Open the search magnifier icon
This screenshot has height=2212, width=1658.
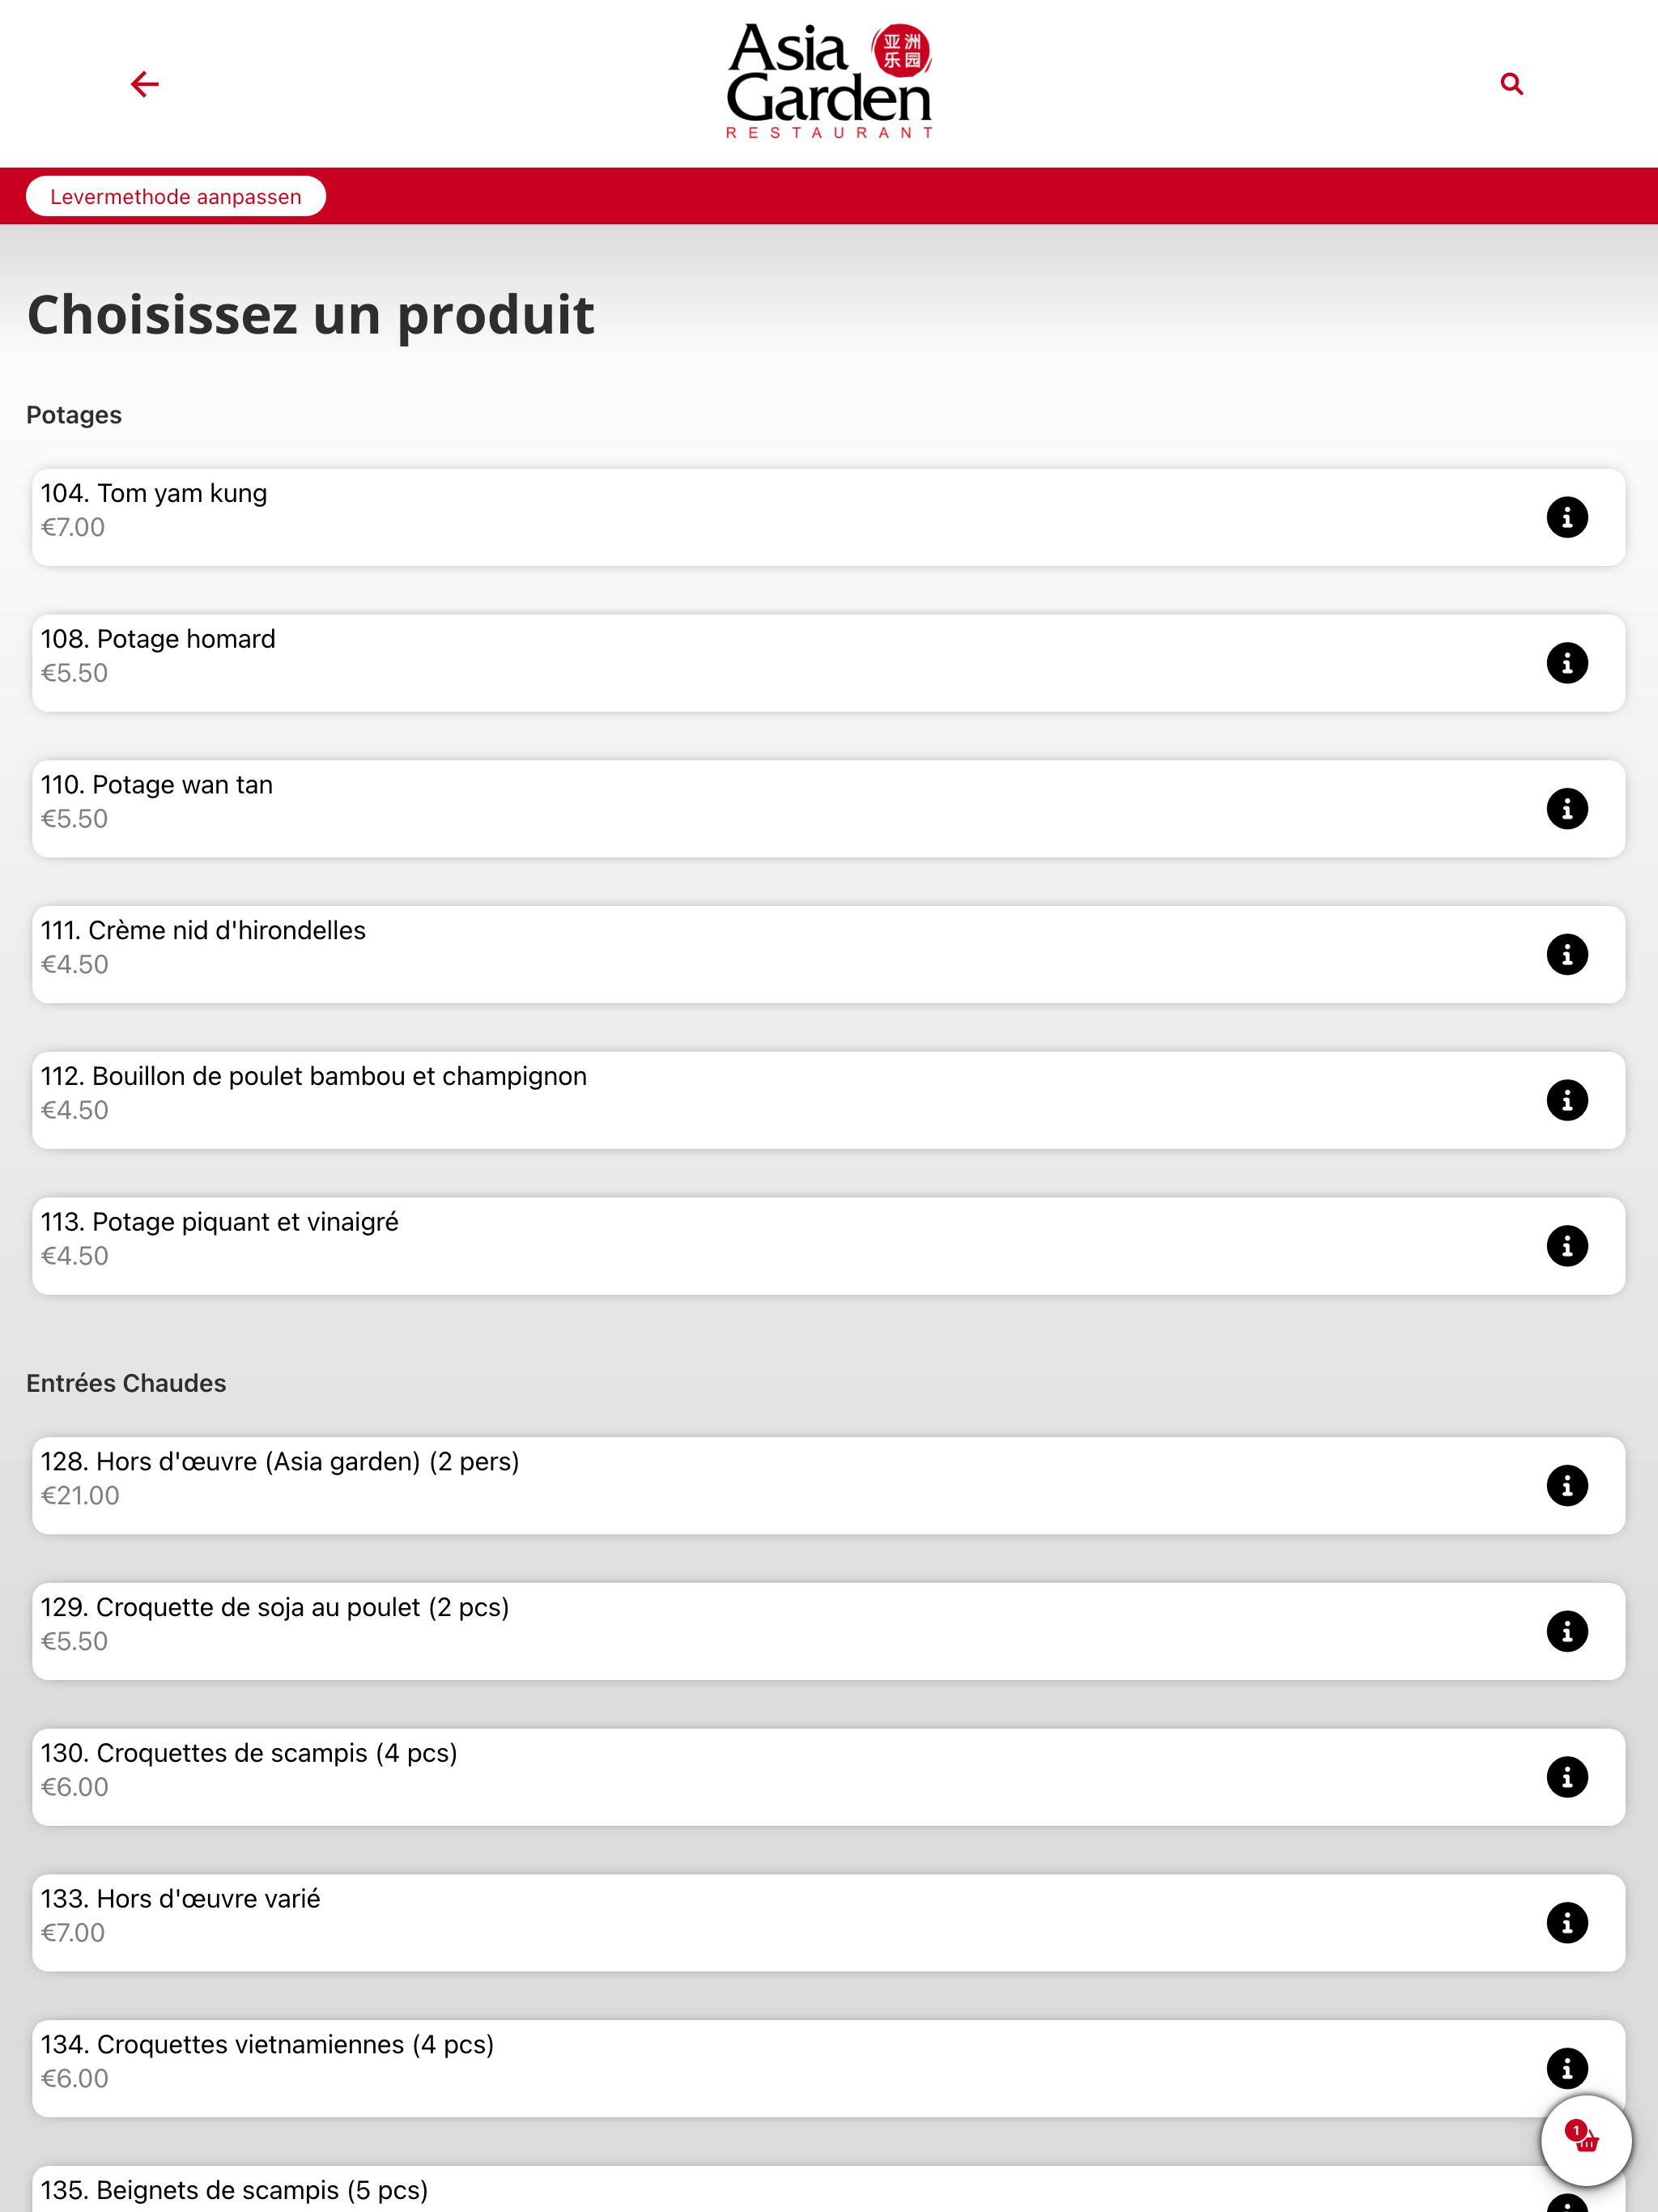pyautogui.click(x=1511, y=84)
